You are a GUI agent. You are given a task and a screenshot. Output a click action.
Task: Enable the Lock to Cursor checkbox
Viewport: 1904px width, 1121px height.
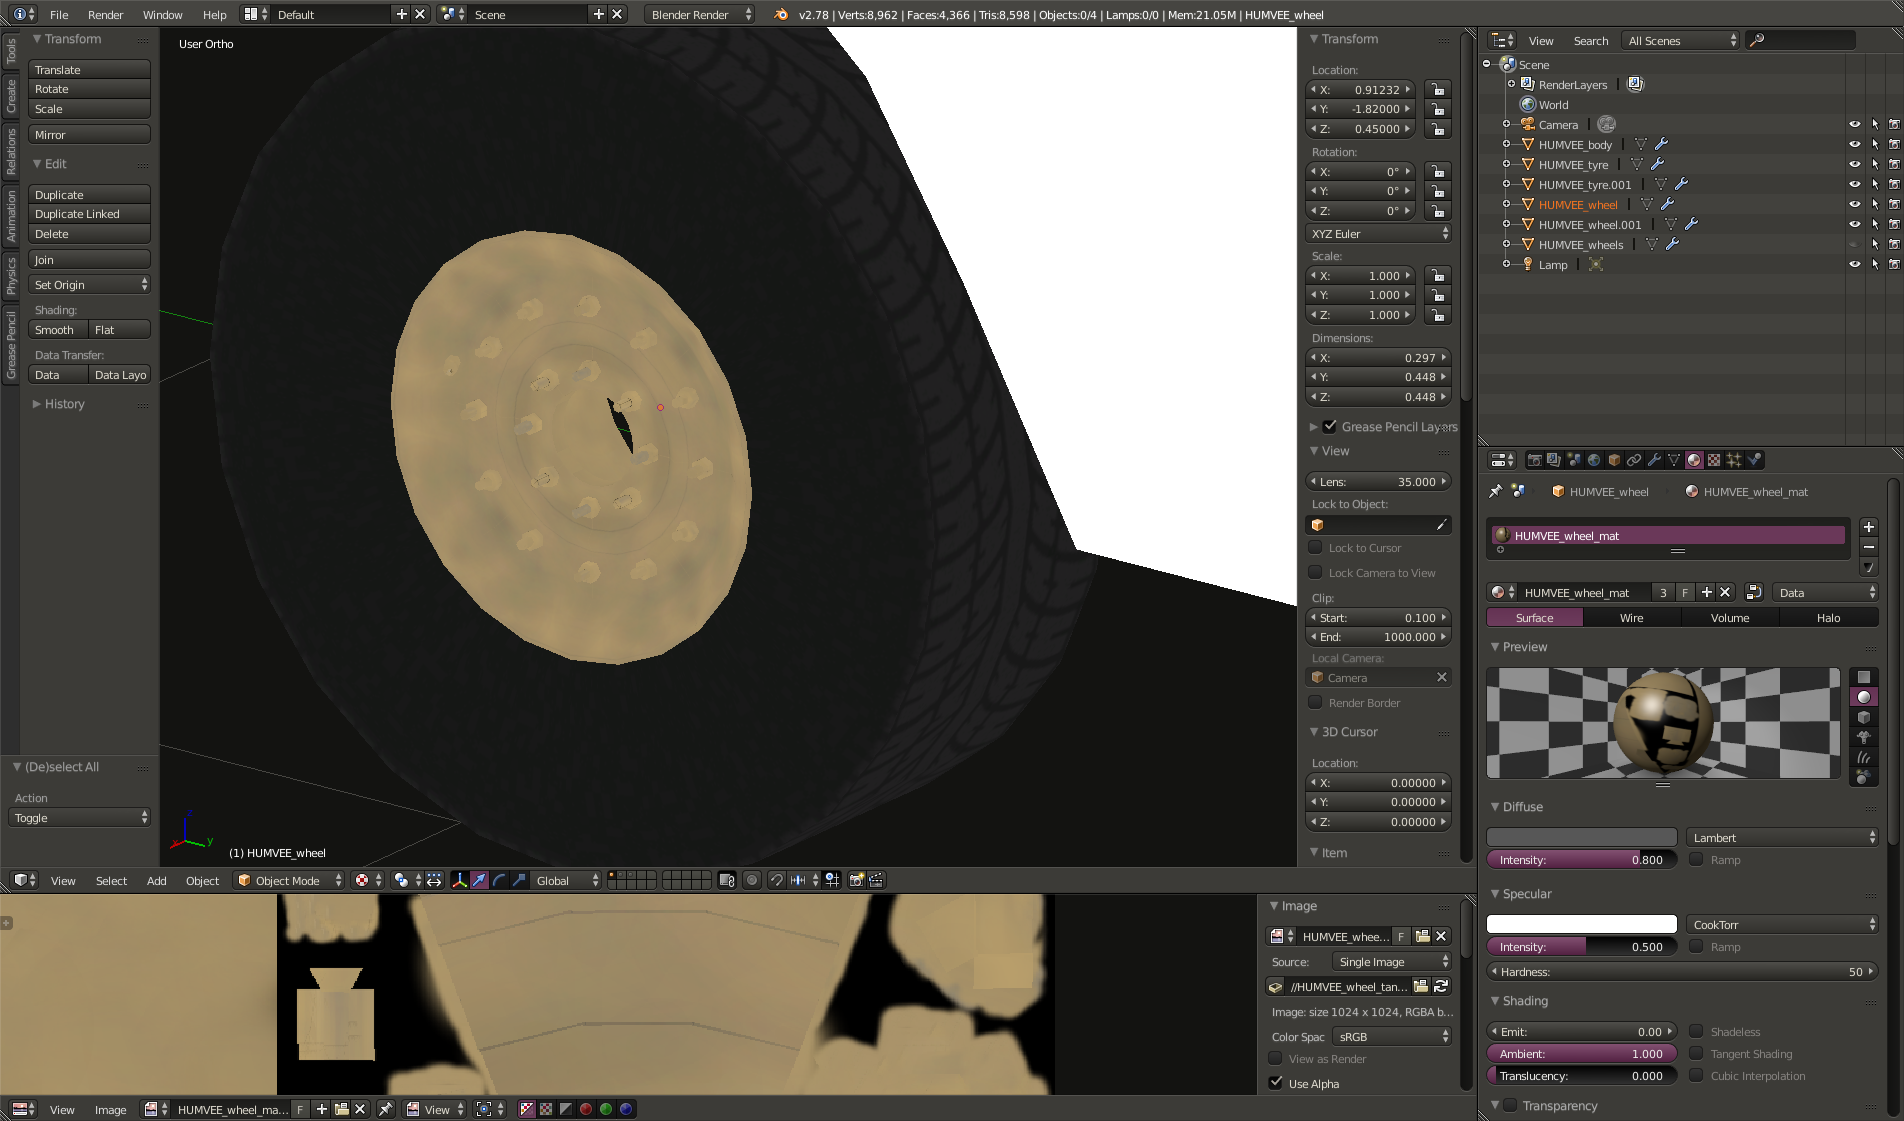click(x=1316, y=547)
